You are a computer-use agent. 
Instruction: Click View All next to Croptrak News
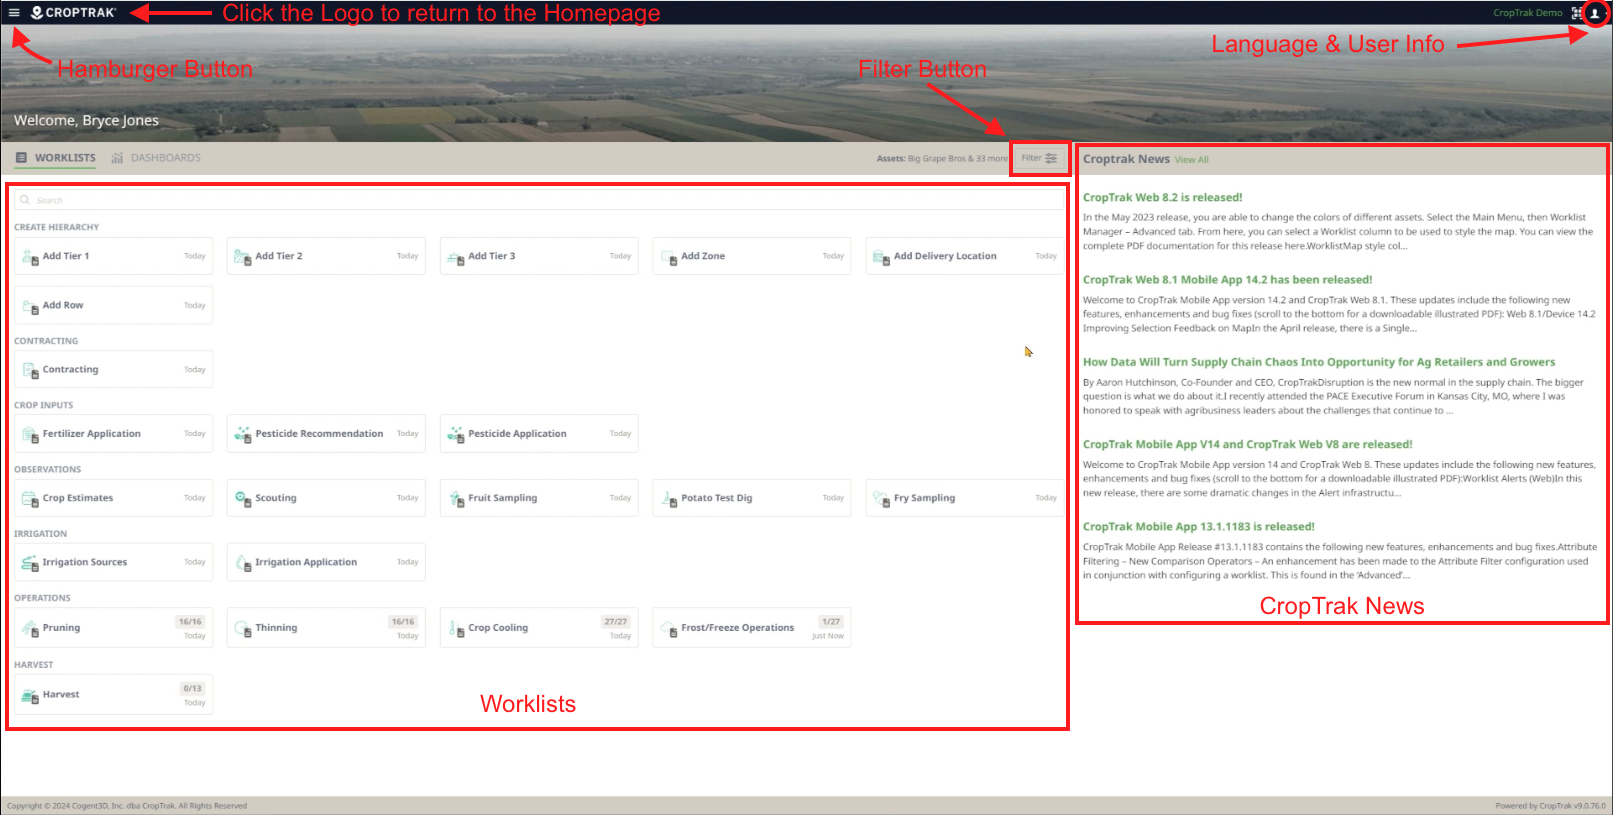1191,160
